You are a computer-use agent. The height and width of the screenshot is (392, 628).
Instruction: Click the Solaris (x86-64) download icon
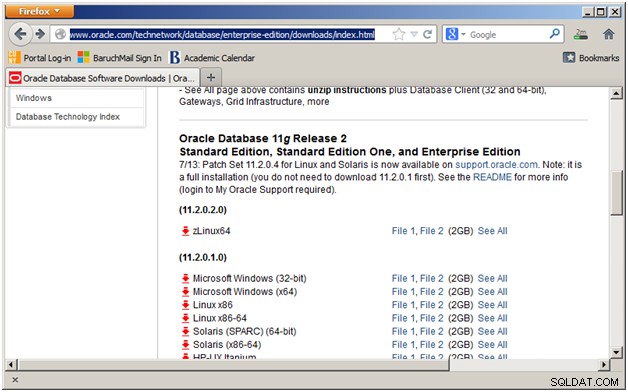click(185, 344)
